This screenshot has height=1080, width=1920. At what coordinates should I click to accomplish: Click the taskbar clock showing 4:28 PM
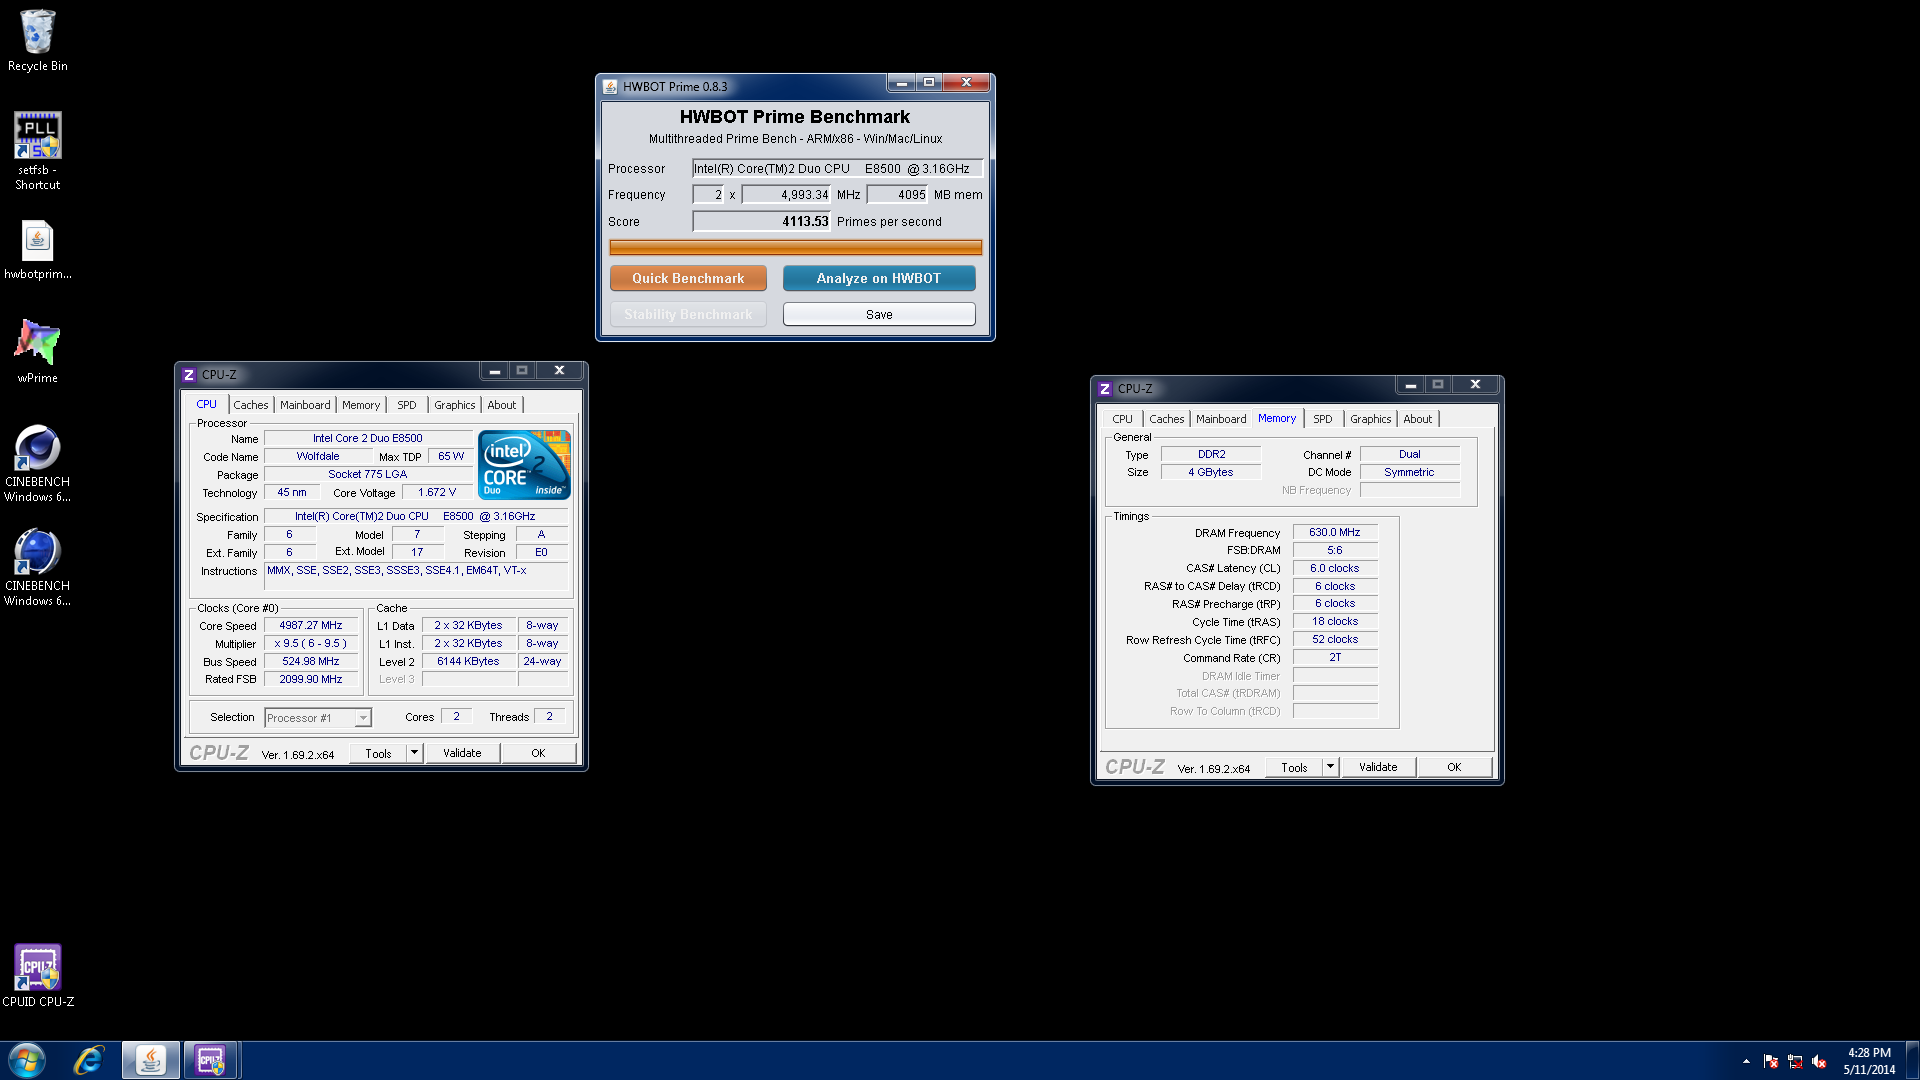tap(1869, 1061)
